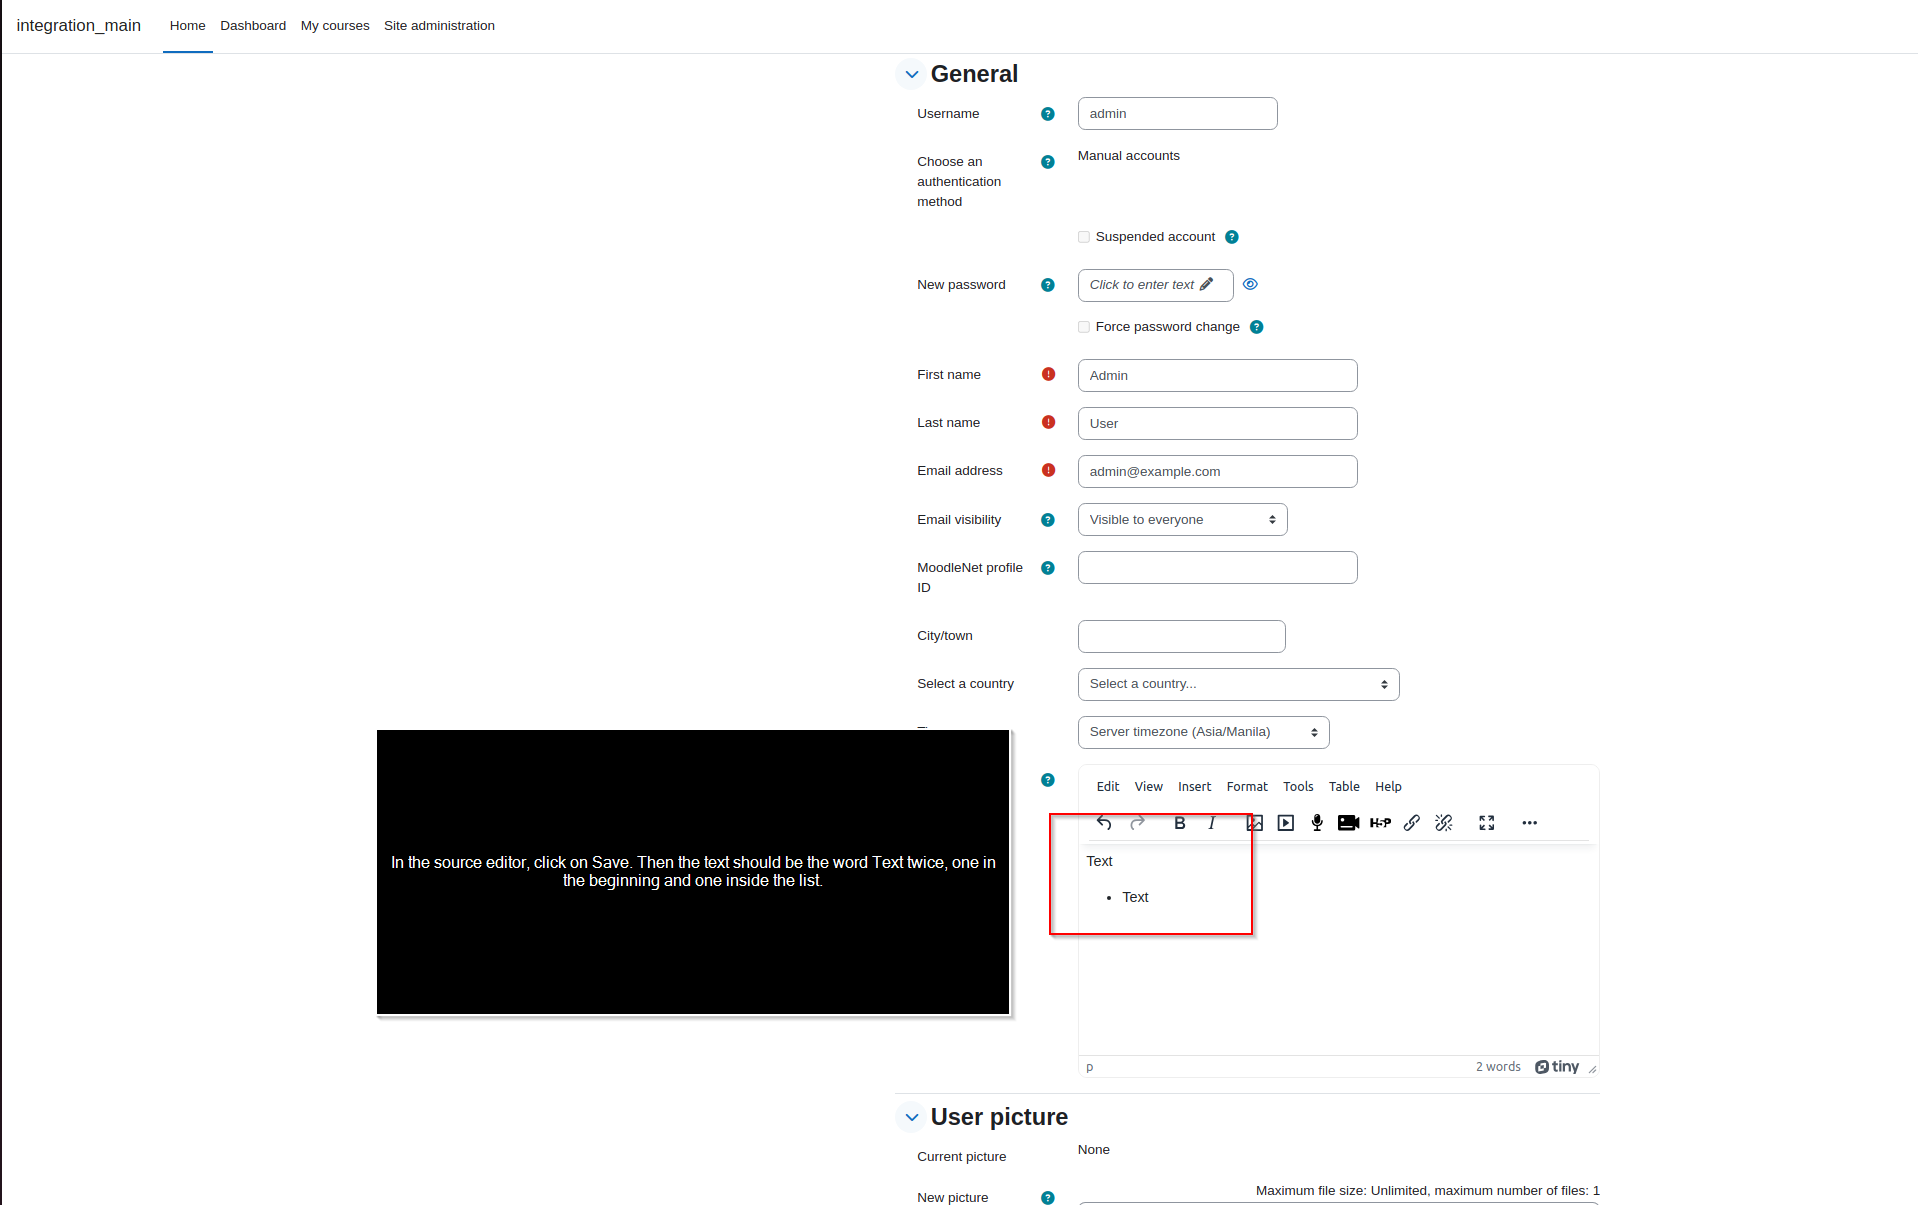Viewport: 1918px width, 1205px height.
Task: Go to Dashboard in top navigation
Action: point(253,26)
